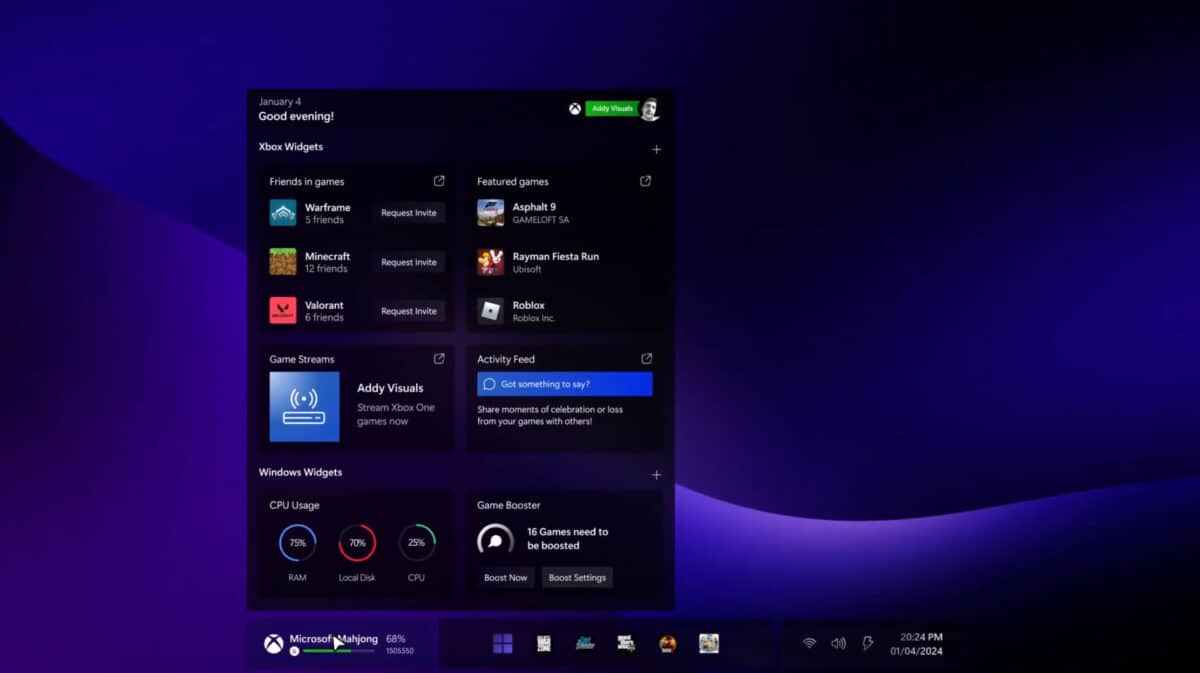Open Activity Feed in new window icon

[646, 357]
